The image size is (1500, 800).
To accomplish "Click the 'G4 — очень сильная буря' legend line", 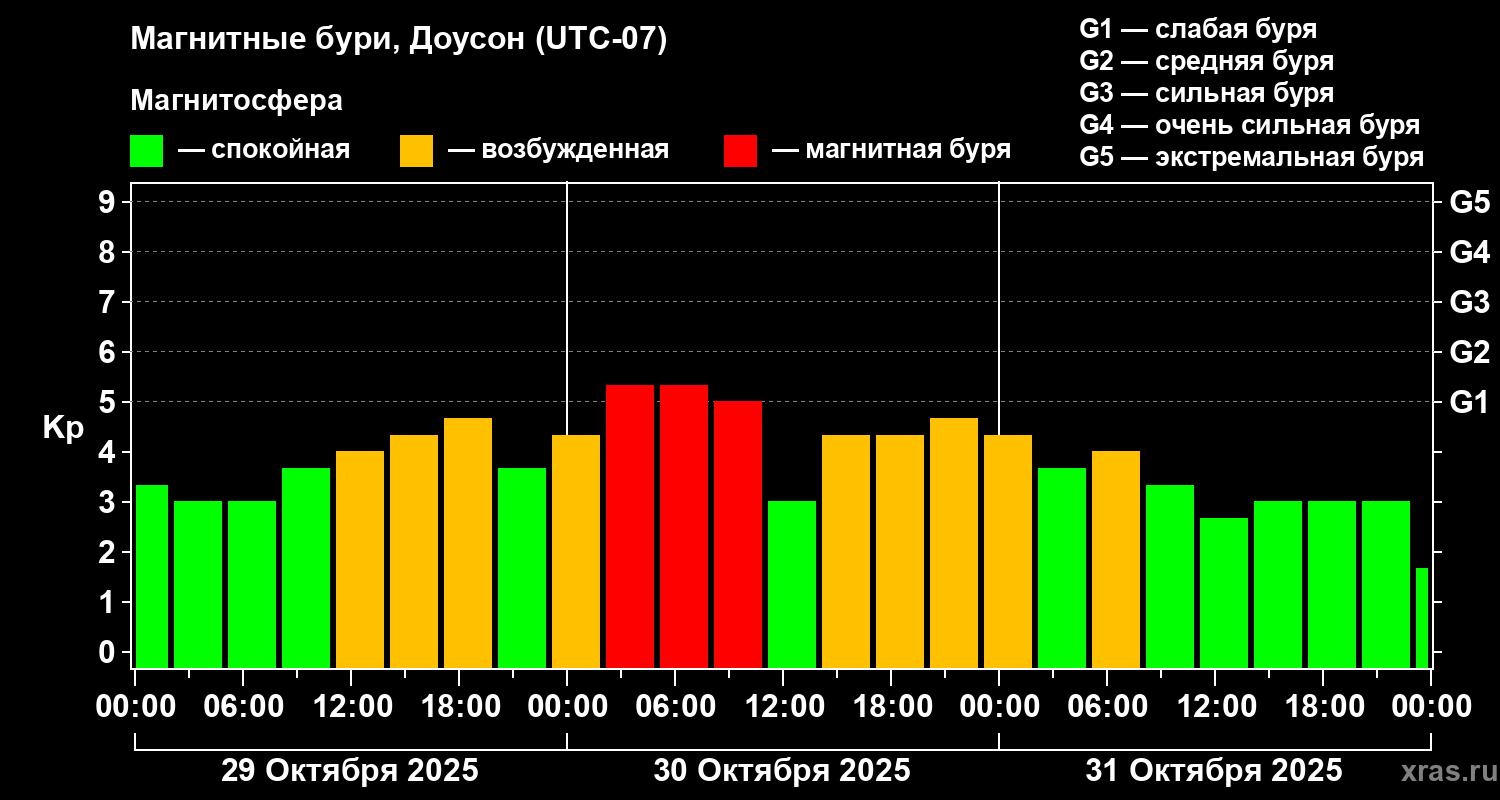I will click(x=1250, y=125).
